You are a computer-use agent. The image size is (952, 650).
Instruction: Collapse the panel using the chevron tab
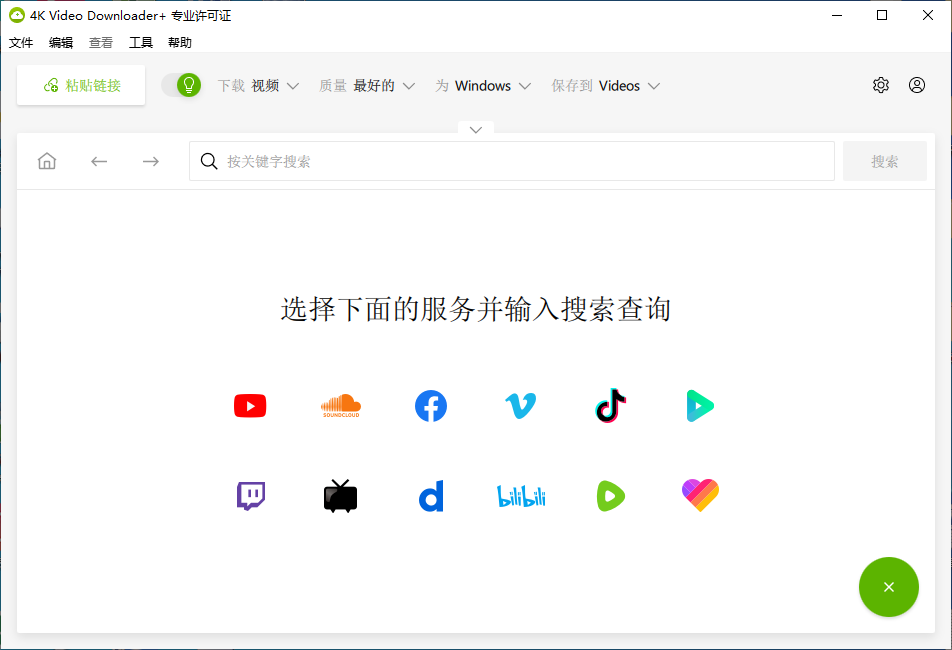(x=476, y=129)
